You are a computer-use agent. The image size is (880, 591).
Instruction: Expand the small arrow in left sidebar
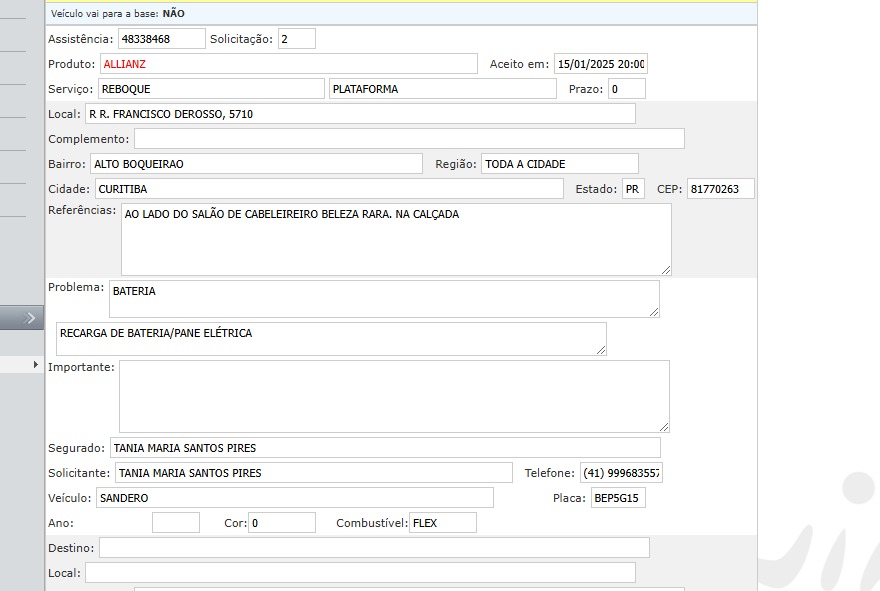click(36, 365)
